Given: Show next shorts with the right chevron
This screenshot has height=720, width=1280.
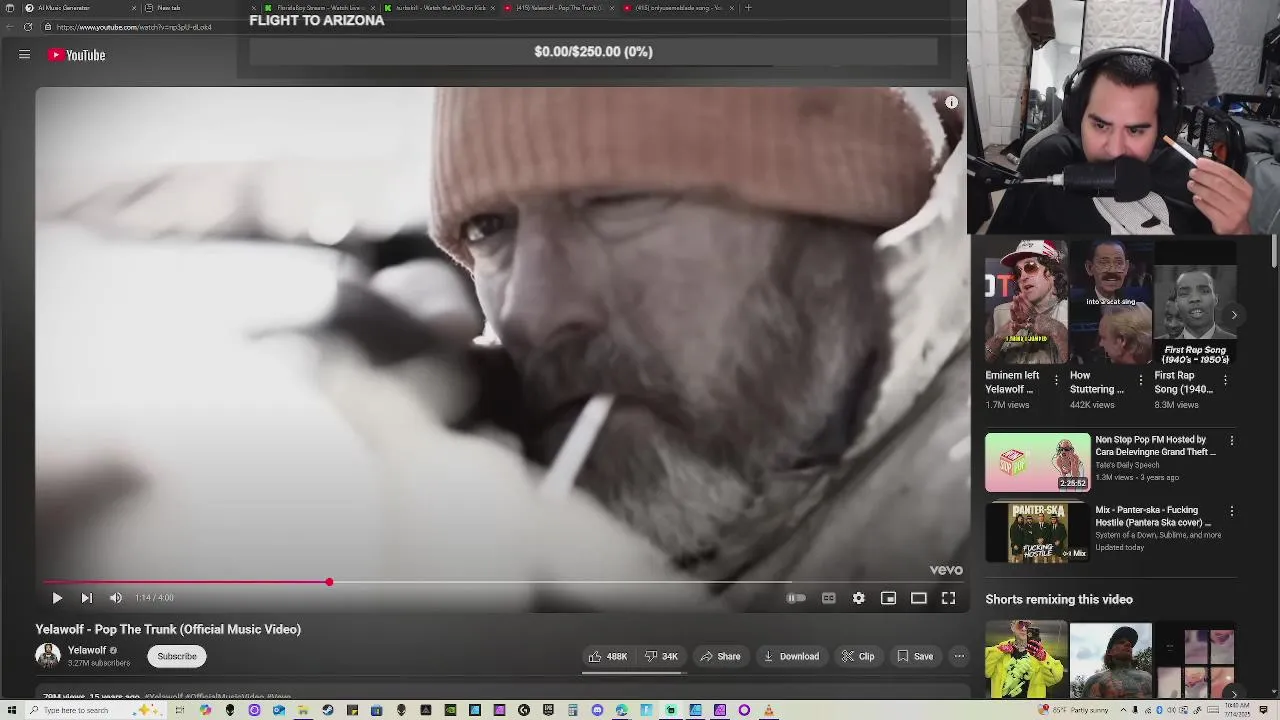Looking at the screenshot, I should pyautogui.click(x=1234, y=315).
